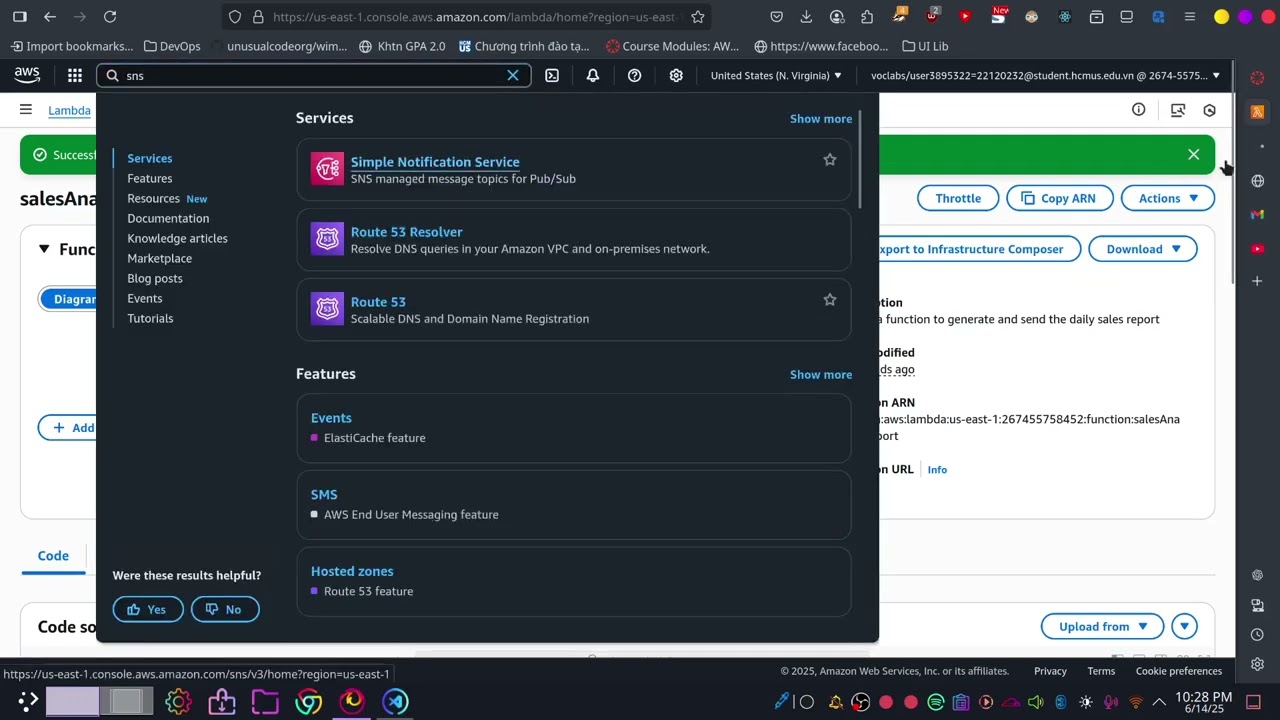Click the Route 53 Resolver service icon
Image resolution: width=1280 pixels, height=720 pixels.
click(x=327, y=239)
